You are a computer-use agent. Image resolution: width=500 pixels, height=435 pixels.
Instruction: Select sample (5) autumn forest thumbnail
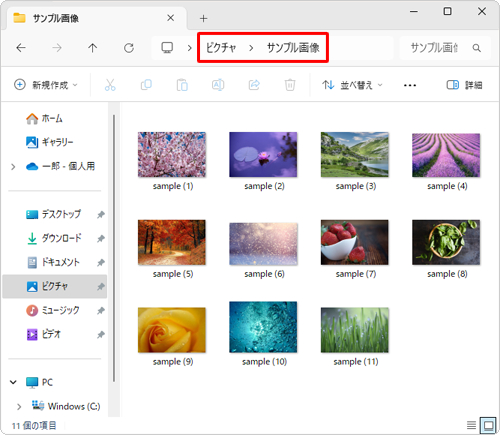pyautogui.click(x=172, y=242)
